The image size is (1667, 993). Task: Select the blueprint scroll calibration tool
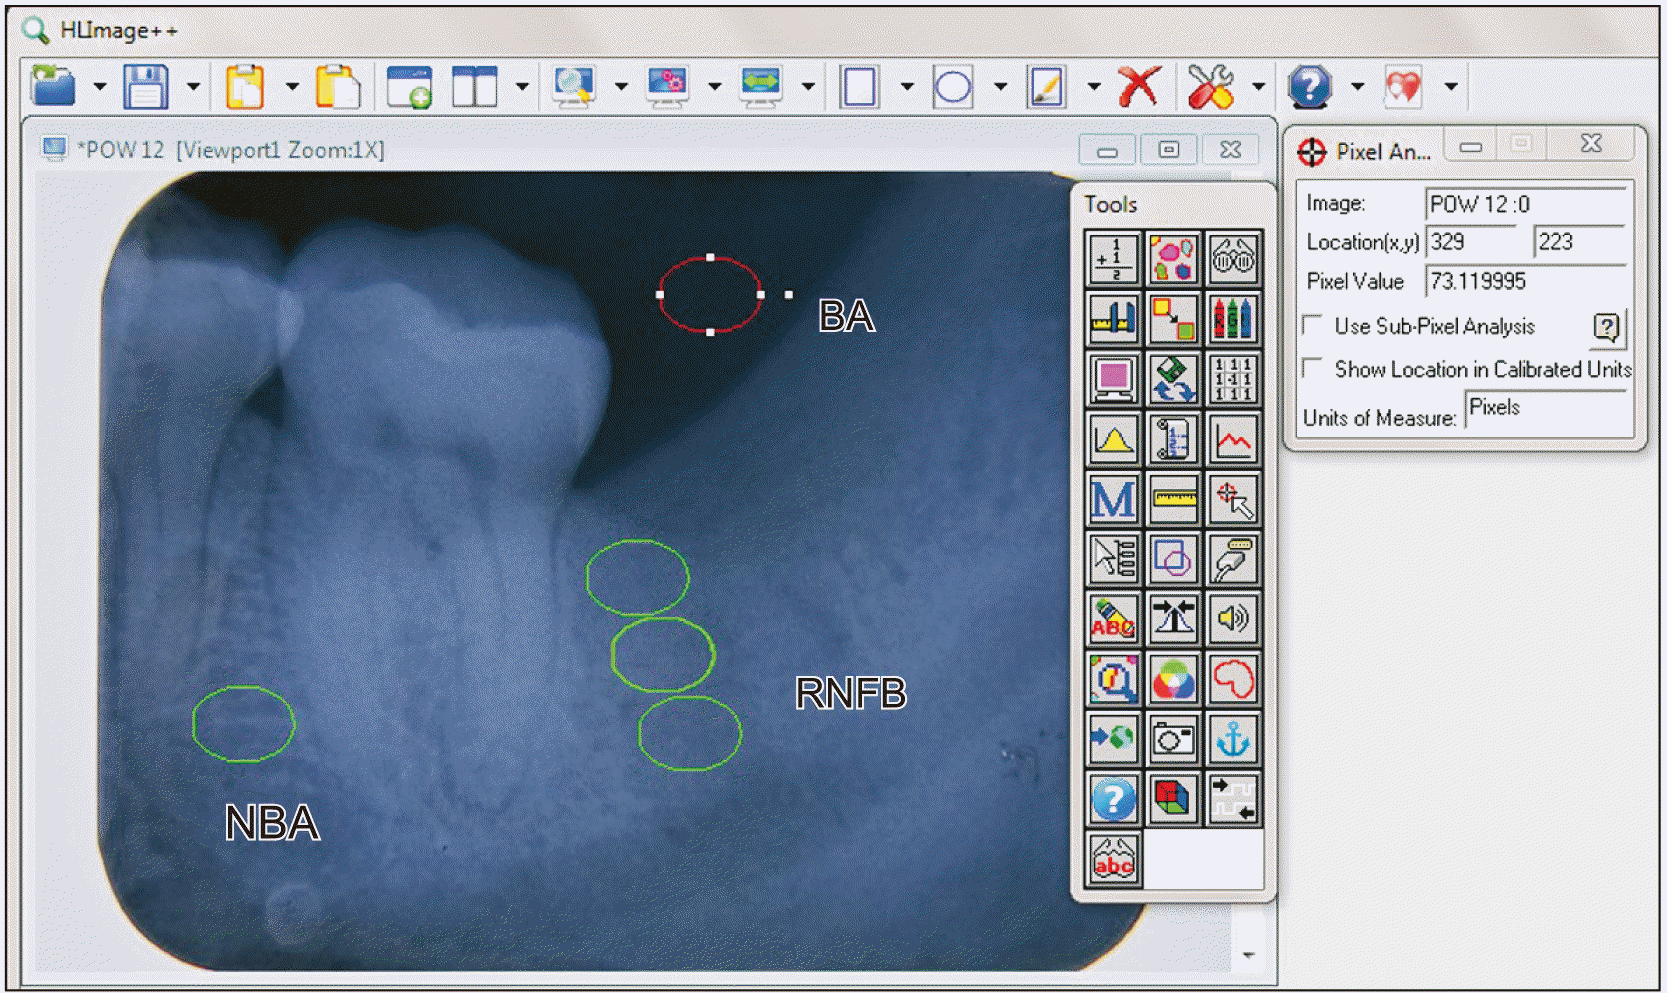click(x=1173, y=439)
